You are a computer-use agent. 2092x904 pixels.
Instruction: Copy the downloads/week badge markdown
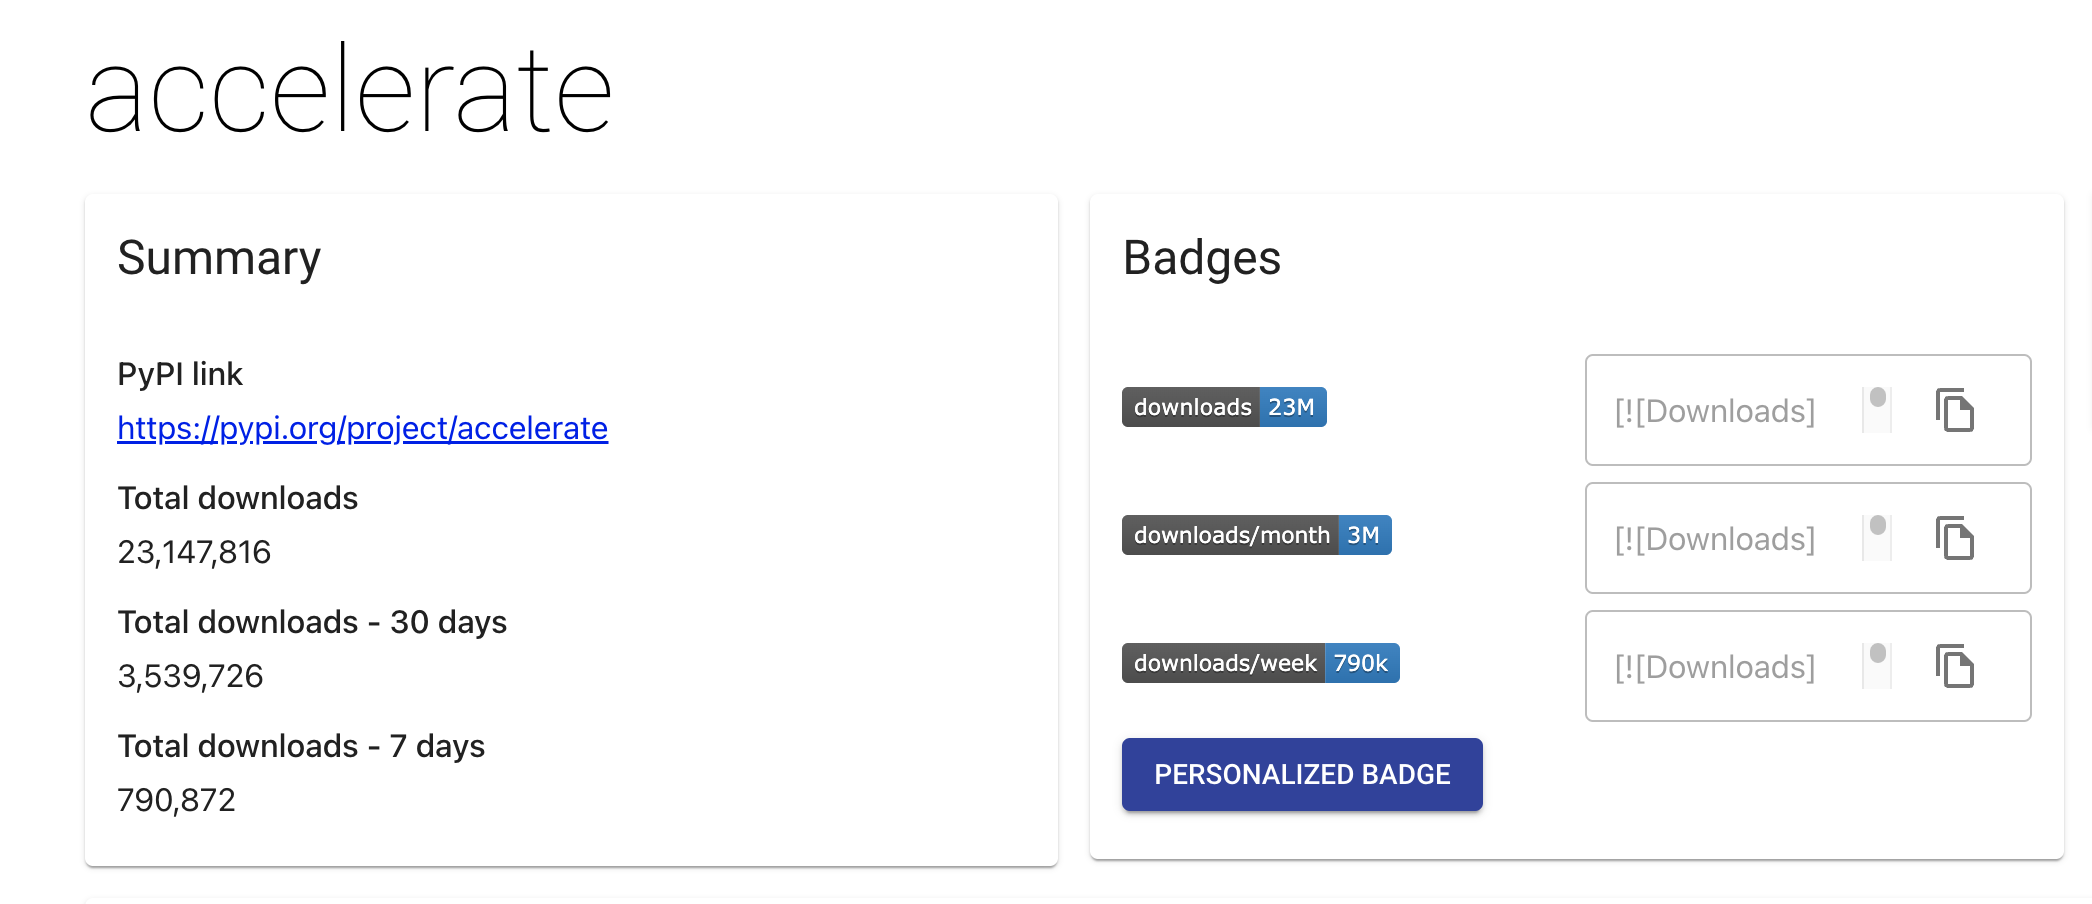pos(1954,666)
